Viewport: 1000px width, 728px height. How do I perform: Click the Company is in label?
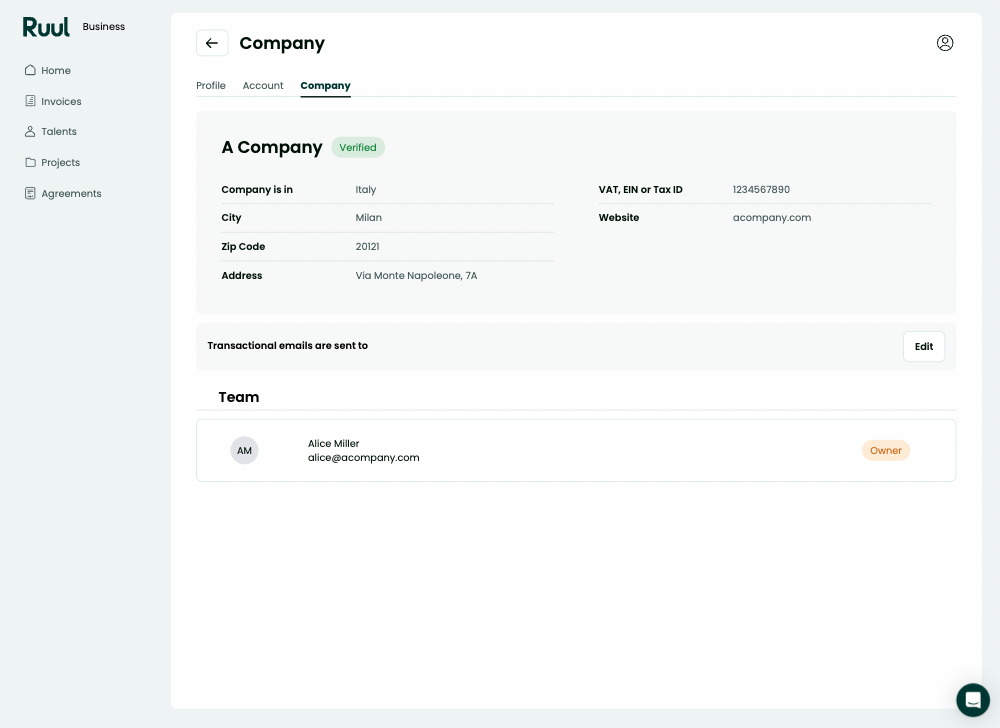(x=257, y=189)
